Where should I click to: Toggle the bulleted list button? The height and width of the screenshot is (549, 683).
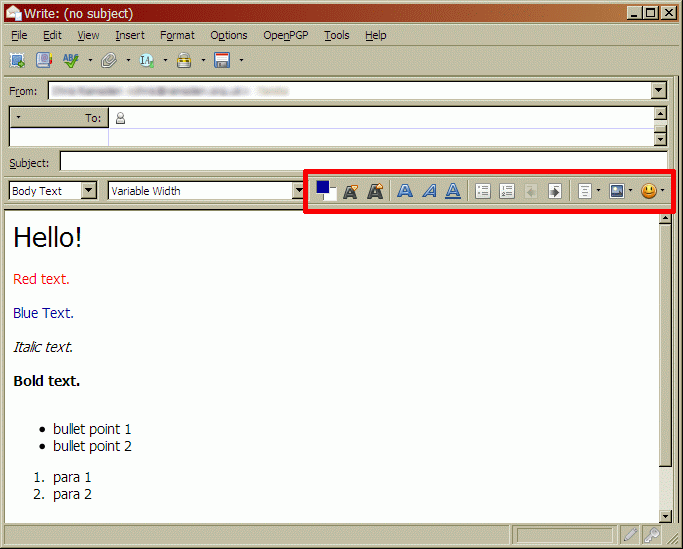483,191
